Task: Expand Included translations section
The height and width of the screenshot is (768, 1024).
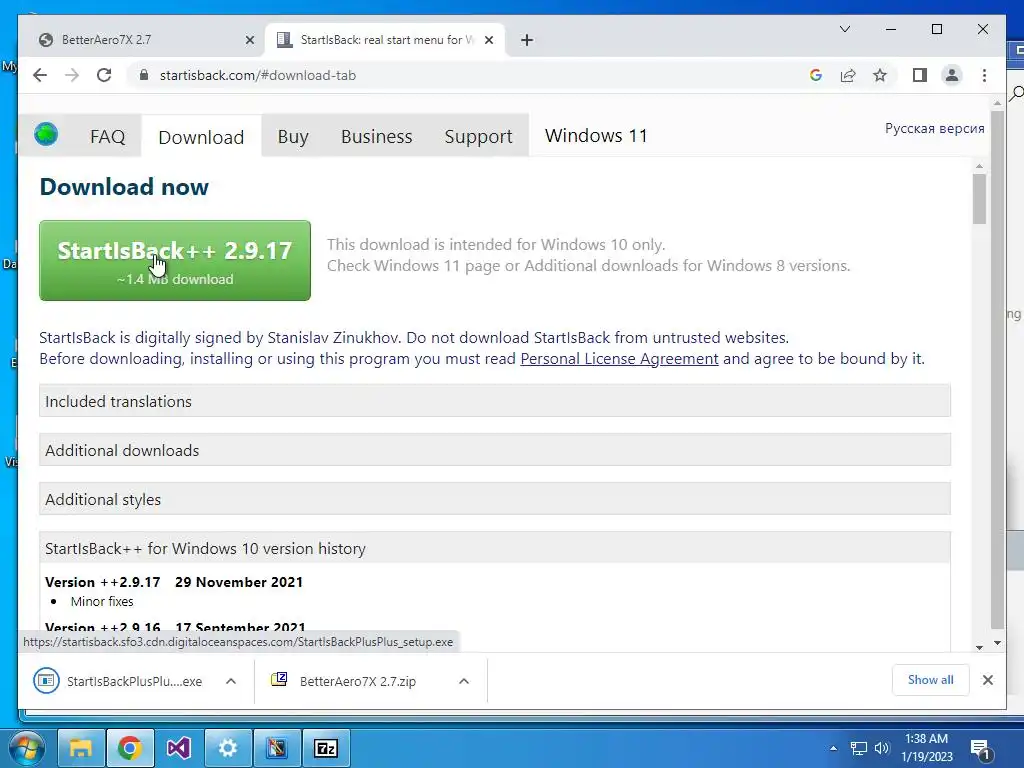Action: point(495,401)
